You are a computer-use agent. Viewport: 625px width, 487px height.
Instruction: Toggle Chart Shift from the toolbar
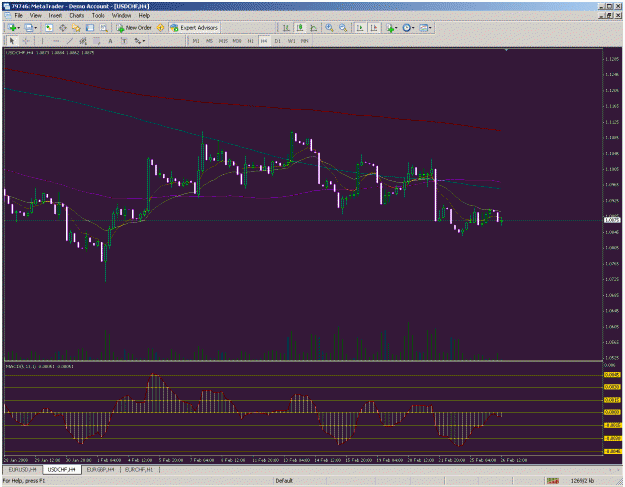pos(374,28)
